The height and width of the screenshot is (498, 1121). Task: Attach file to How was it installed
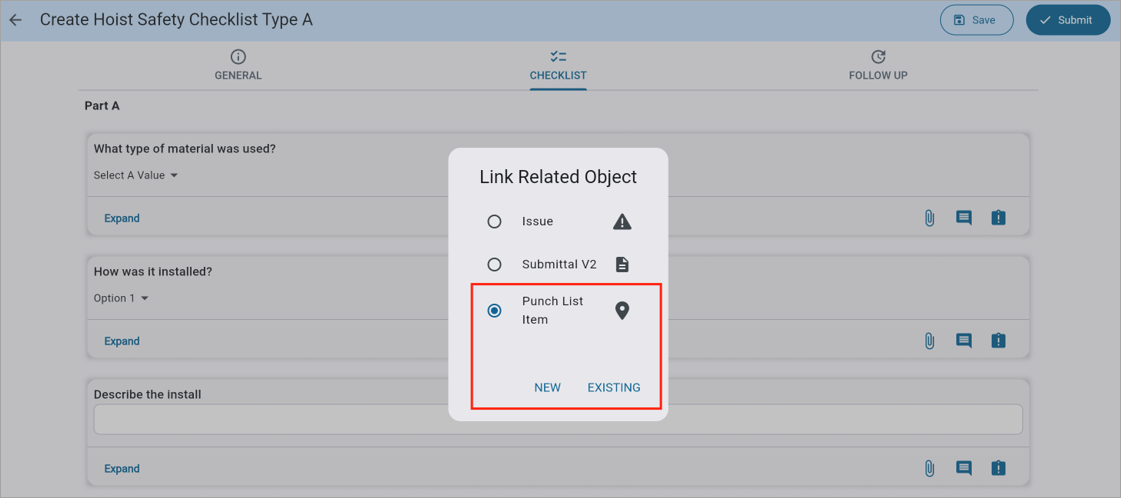[929, 341]
